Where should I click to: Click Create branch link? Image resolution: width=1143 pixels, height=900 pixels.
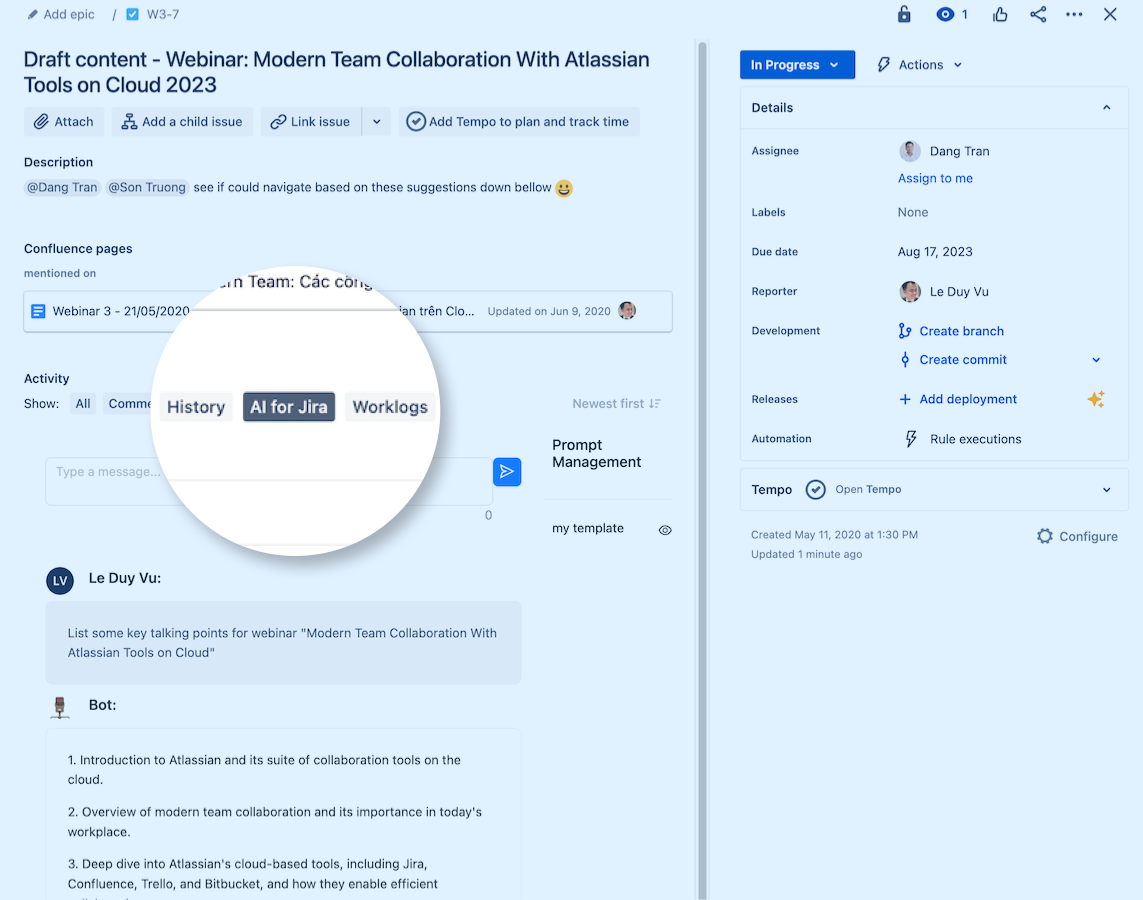[x=961, y=331]
